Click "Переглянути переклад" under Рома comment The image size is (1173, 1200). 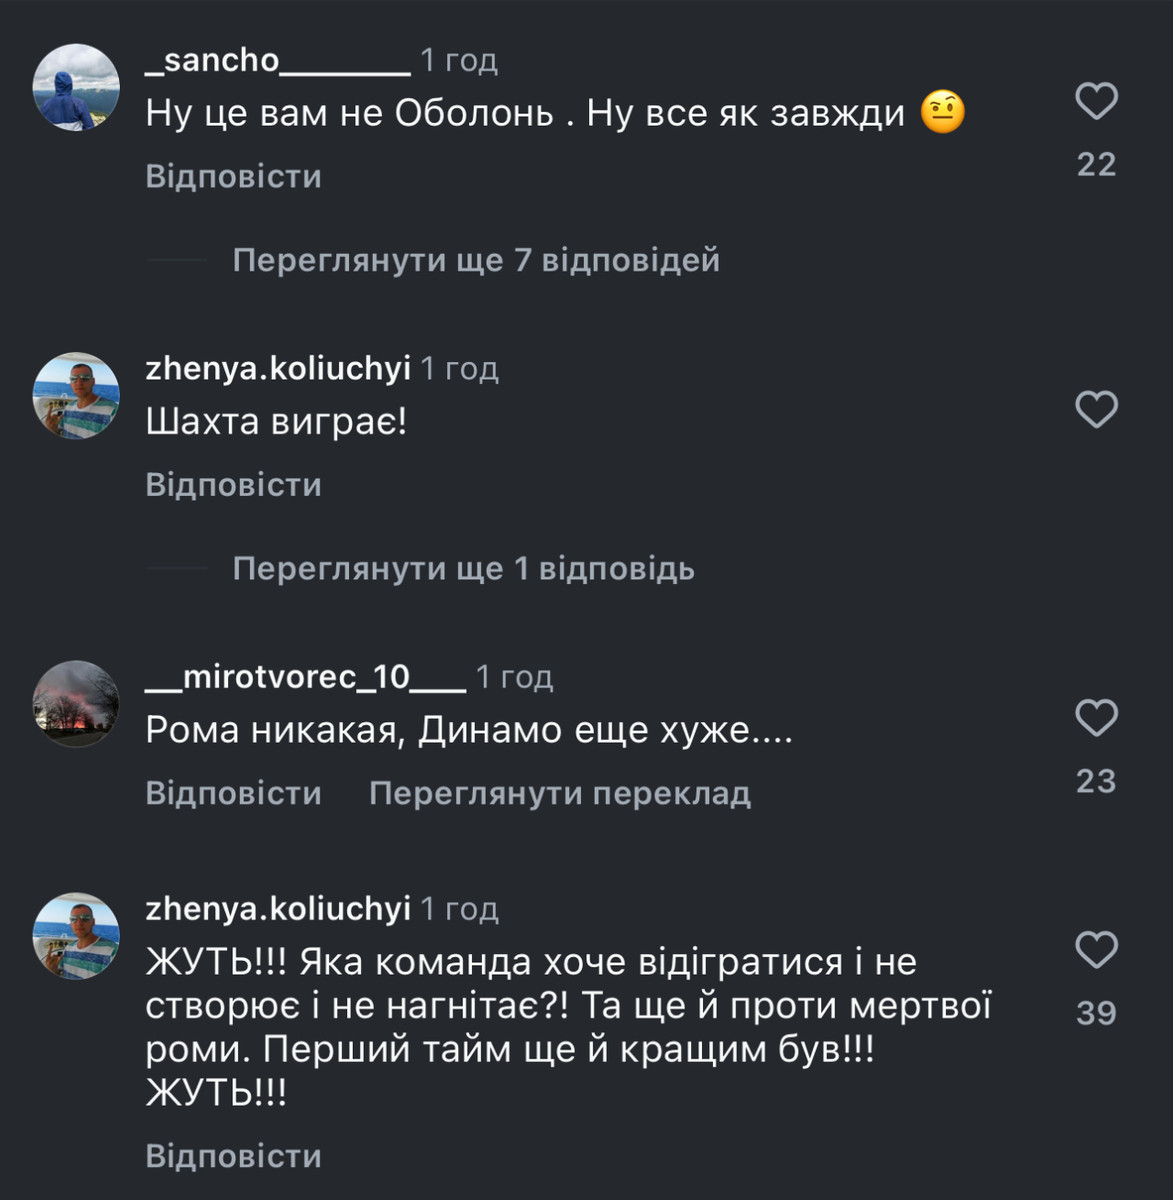point(560,793)
